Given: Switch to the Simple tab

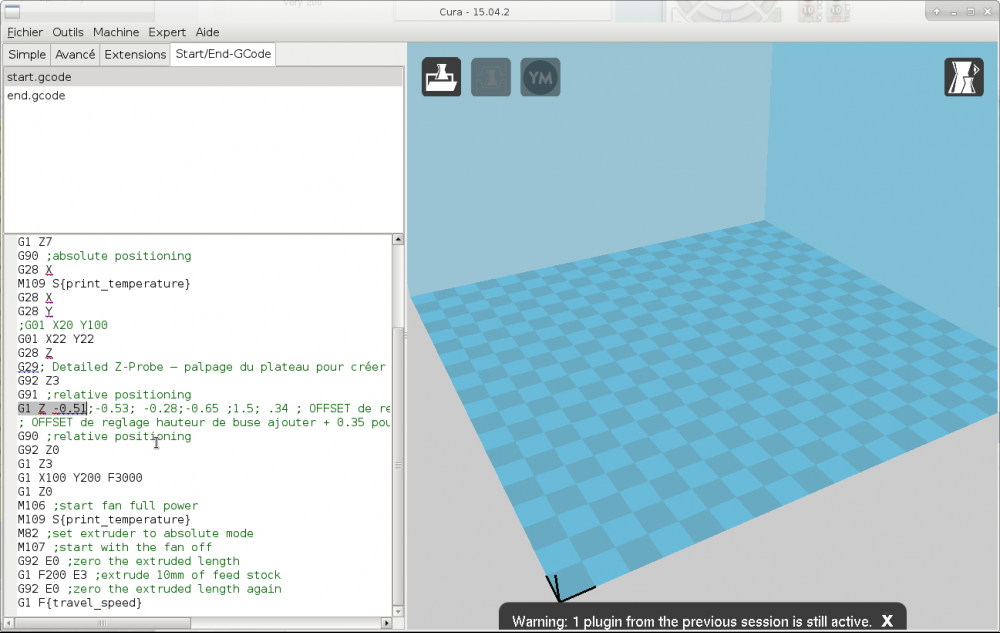Looking at the screenshot, I should [x=27, y=54].
